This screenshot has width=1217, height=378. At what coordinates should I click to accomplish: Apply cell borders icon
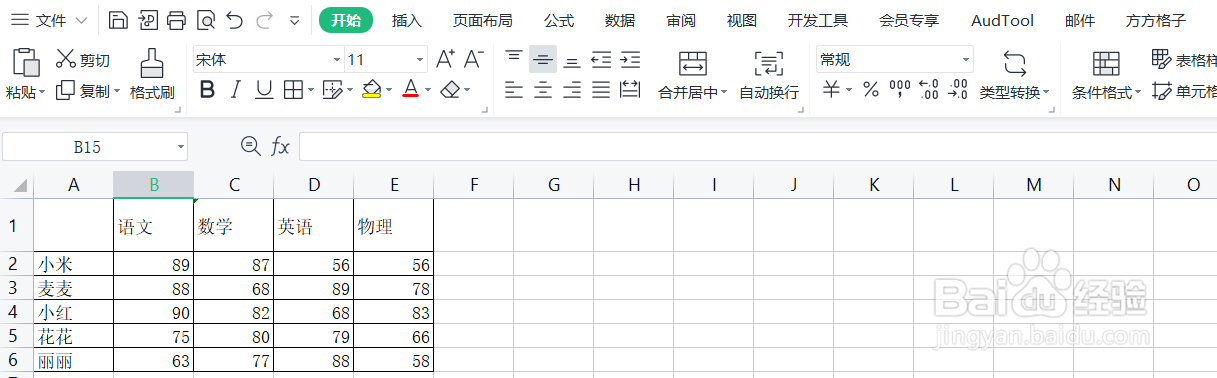pos(293,91)
